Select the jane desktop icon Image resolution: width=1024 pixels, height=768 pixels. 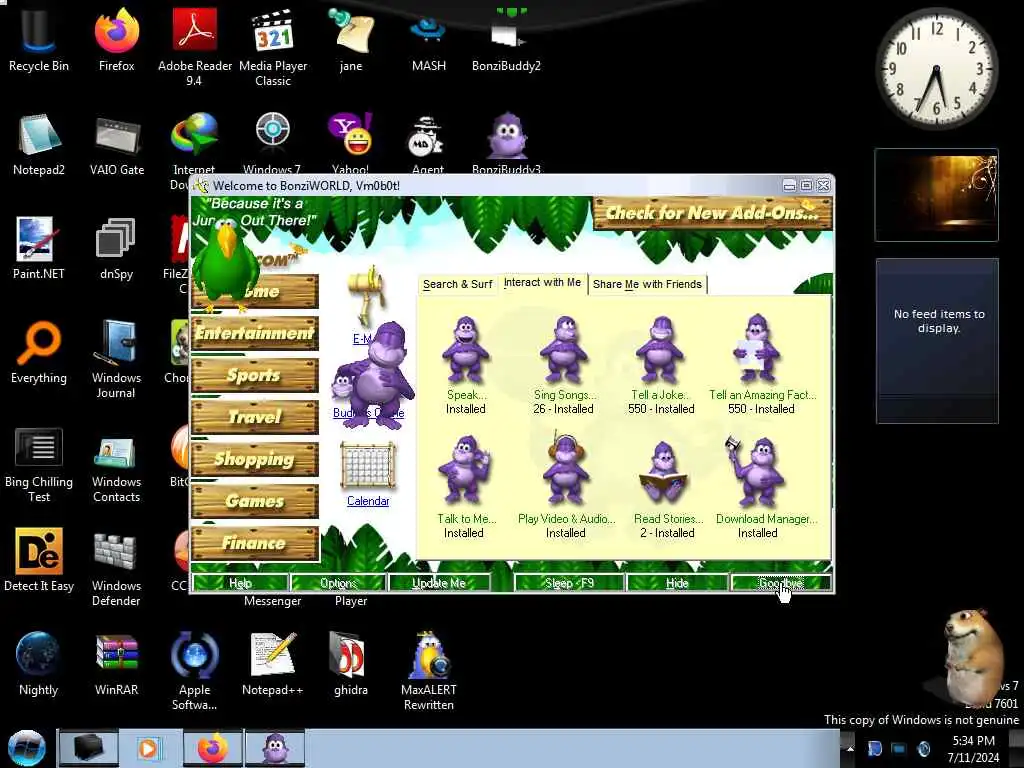351,40
